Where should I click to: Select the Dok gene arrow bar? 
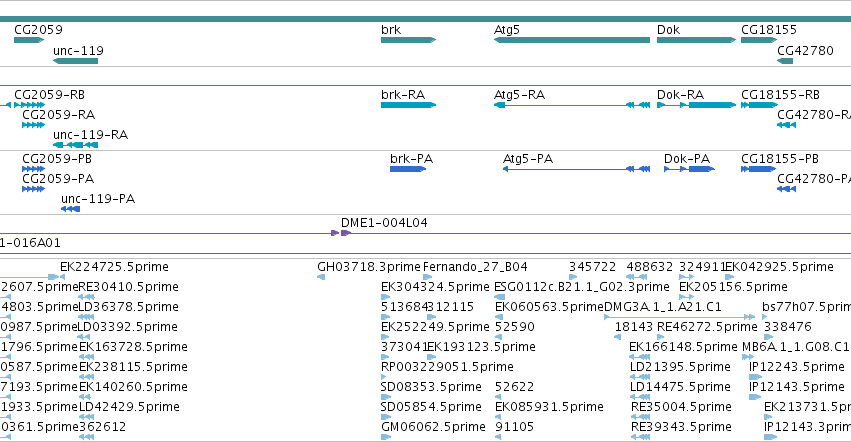696,40
